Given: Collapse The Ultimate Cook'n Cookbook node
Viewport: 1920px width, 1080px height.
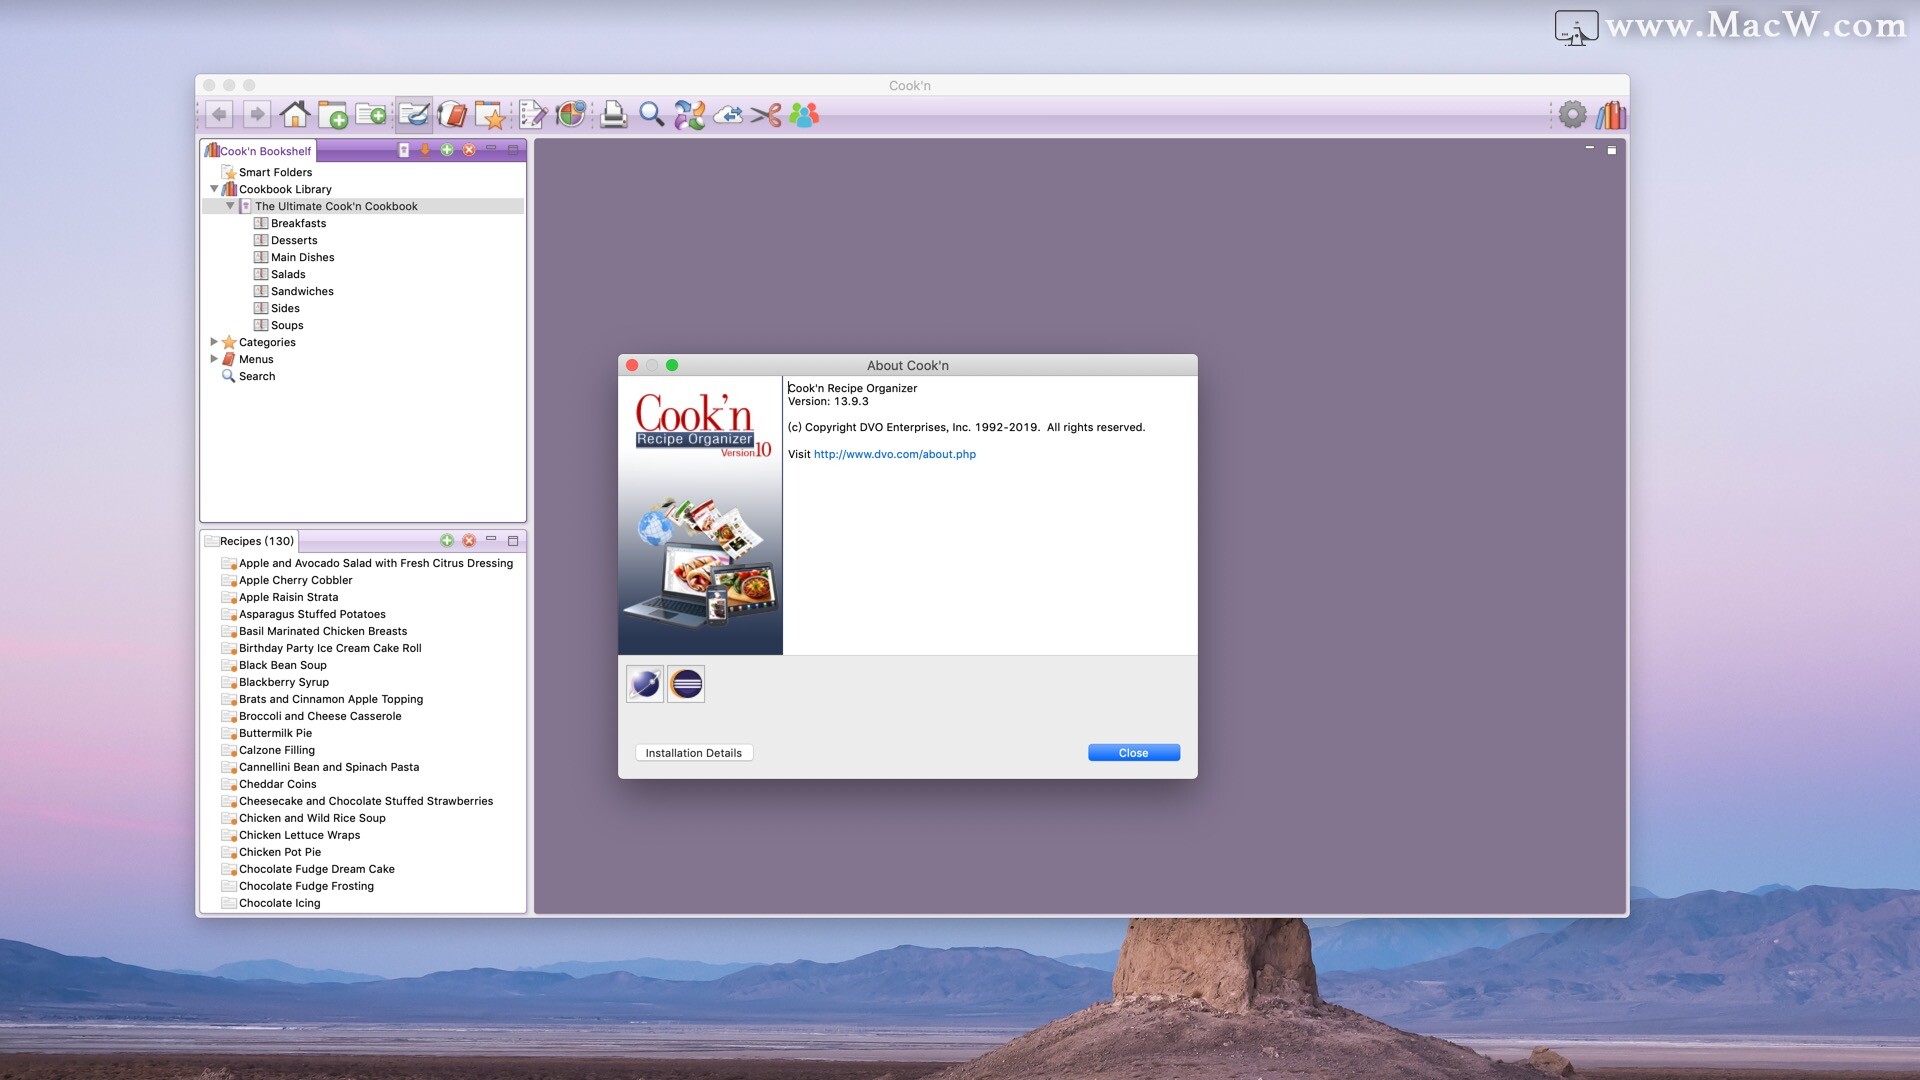Looking at the screenshot, I should [230, 206].
